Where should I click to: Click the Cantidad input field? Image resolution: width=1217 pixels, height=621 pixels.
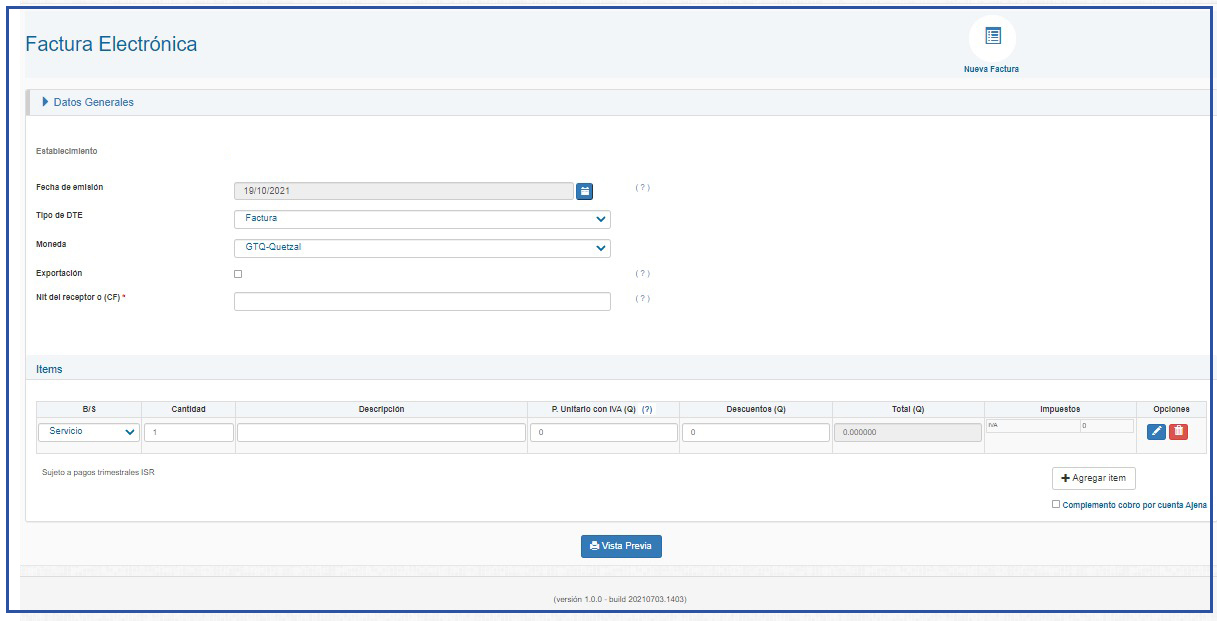[x=189, y=433]
